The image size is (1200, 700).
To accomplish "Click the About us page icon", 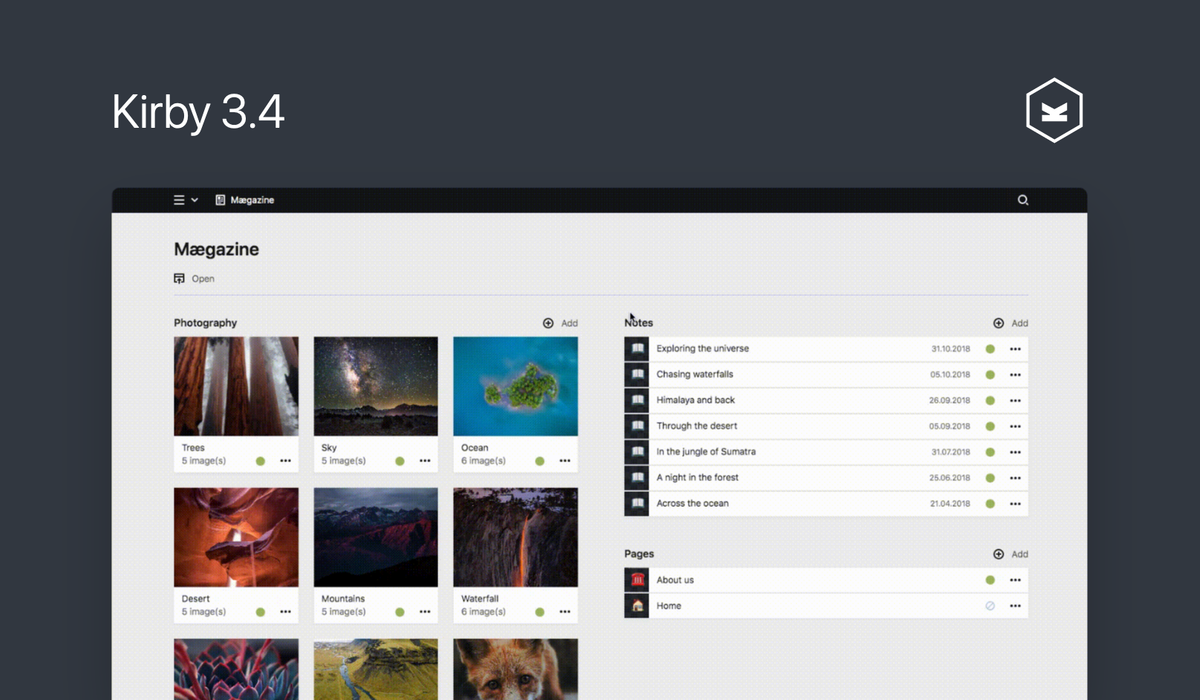I will pos(637,580).
